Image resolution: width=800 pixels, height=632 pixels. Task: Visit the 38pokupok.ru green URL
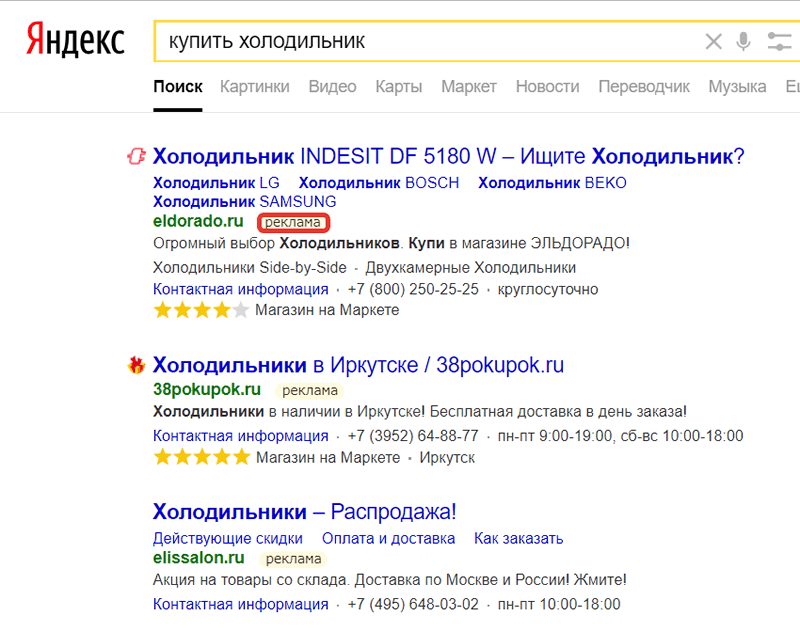pyautogui.click(x=207, y=389)
